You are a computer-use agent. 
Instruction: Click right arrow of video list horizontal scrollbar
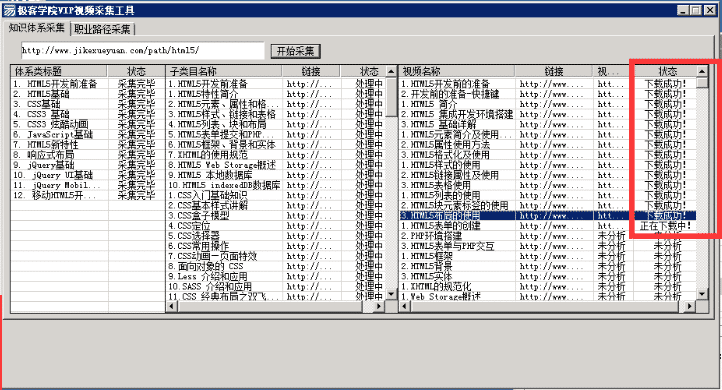click(x=690, y=306)
